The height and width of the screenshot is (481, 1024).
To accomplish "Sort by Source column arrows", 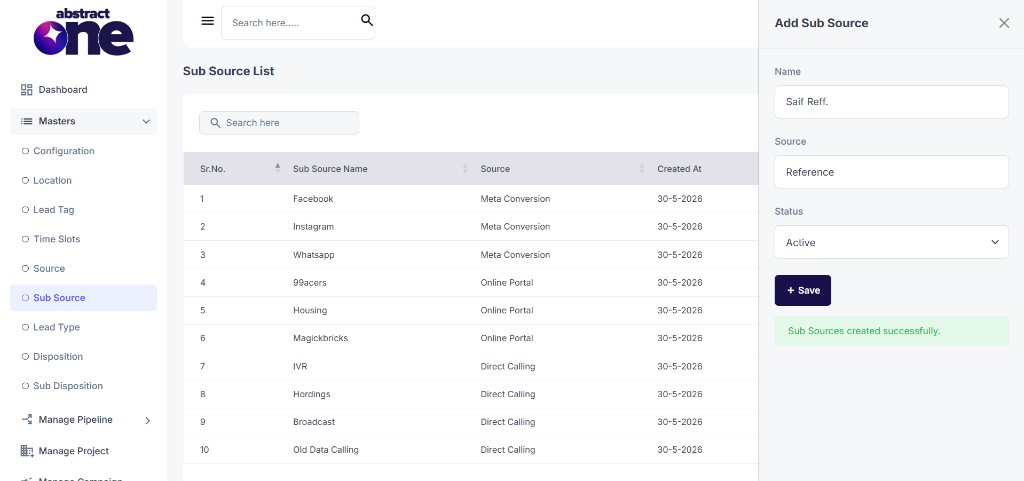I will [642, 168].
